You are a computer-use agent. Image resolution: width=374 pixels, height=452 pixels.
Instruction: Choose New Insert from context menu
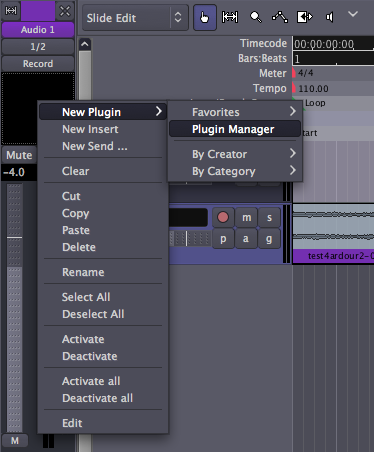103,129
